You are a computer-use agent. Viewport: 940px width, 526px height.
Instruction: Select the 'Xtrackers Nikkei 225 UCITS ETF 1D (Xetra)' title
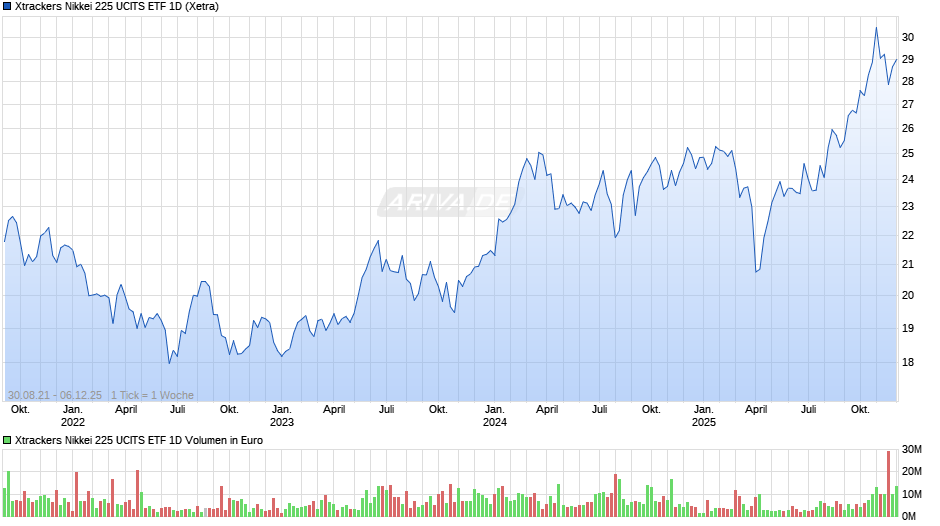pyautogui.click(x=117, y=7)
